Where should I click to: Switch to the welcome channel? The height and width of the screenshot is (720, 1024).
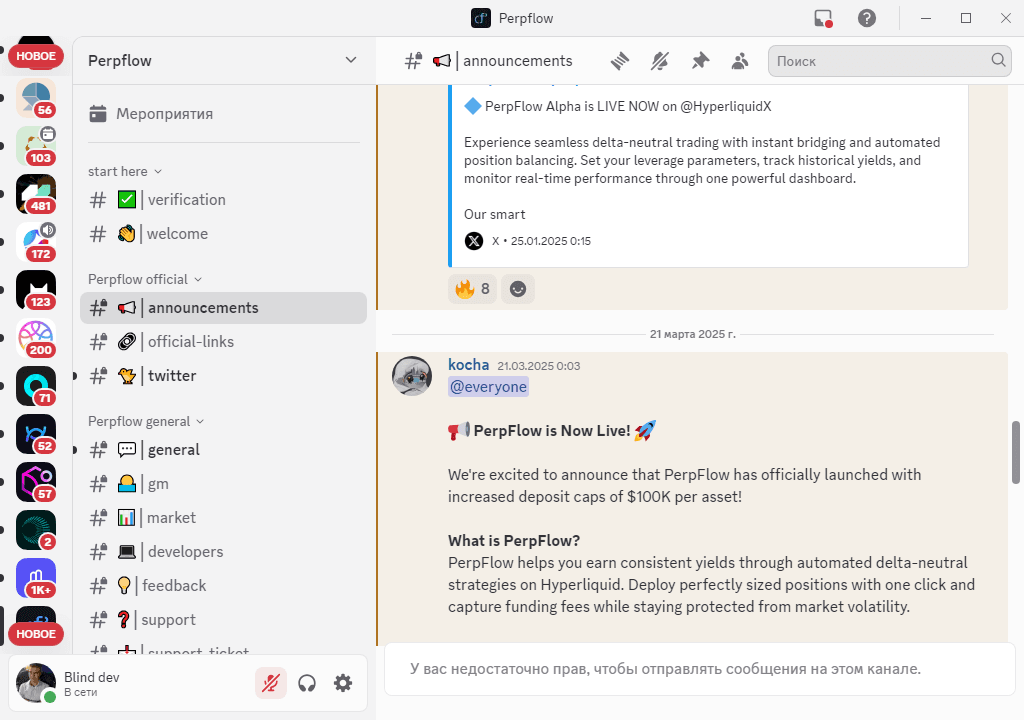pos(223,234)
